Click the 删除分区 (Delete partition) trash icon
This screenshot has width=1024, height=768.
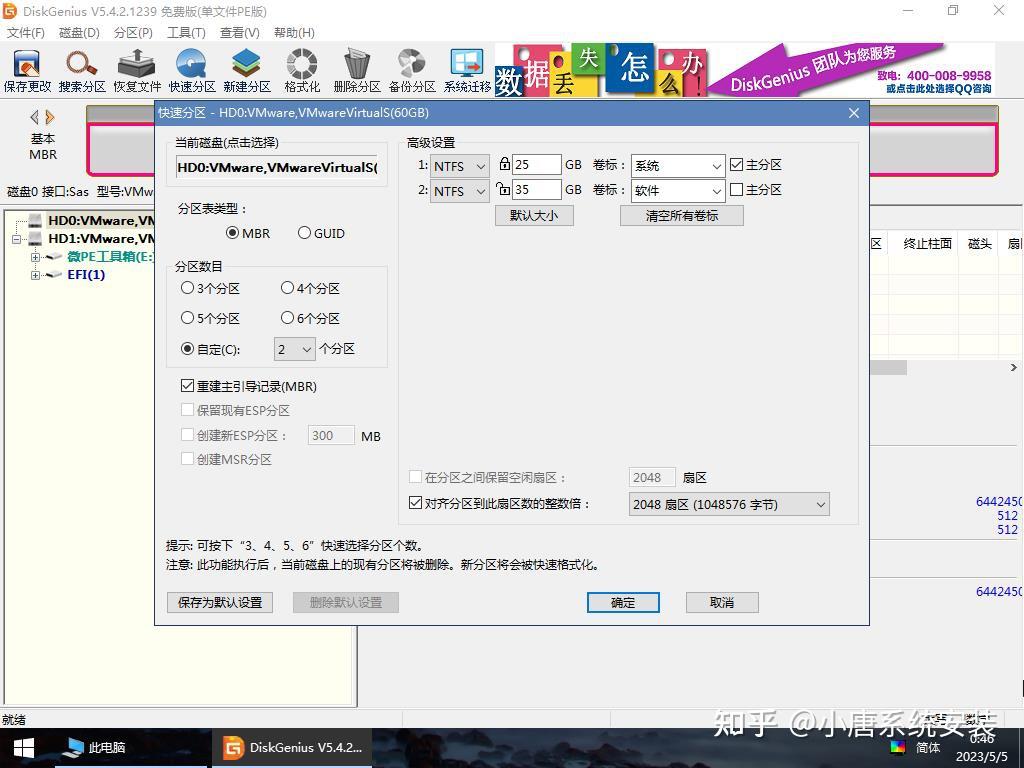point(357,71)
